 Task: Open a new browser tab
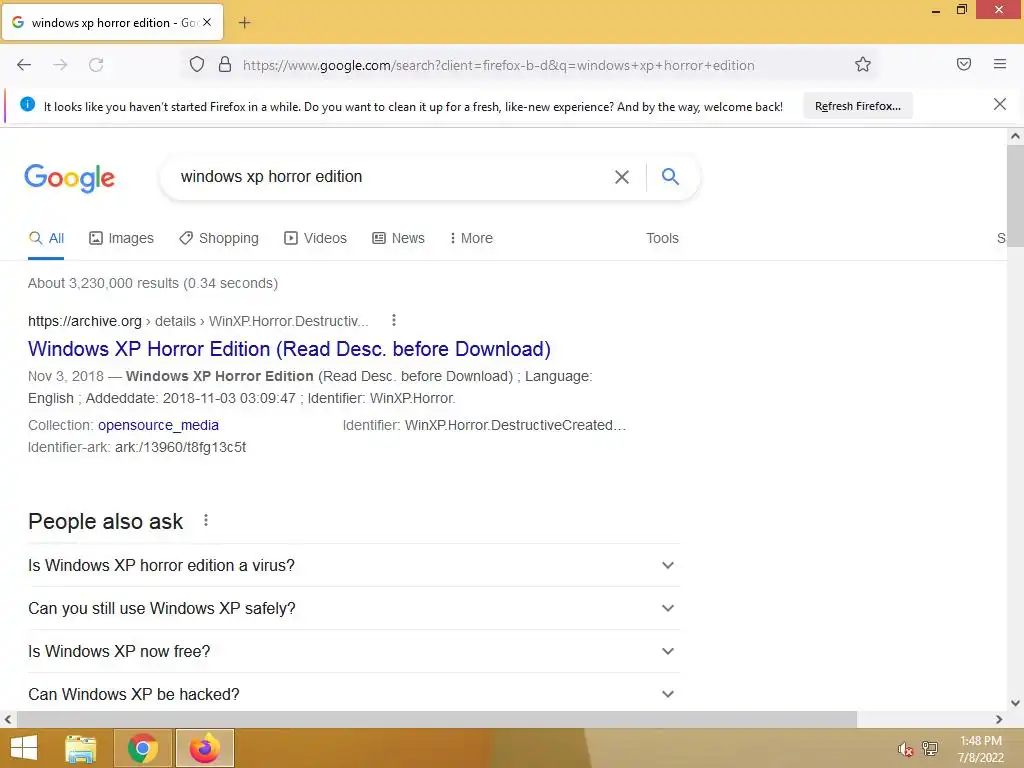pos(244,23)
